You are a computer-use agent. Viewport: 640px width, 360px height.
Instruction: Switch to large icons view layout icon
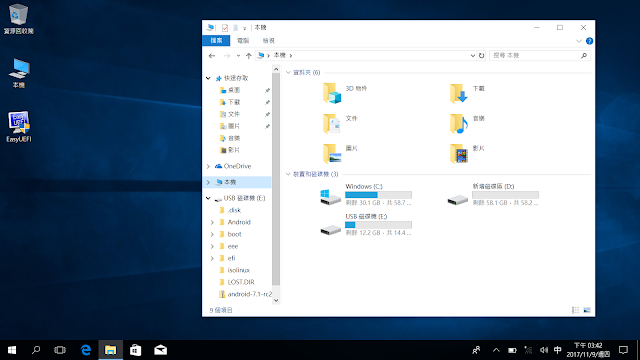[x=587, y=310]
